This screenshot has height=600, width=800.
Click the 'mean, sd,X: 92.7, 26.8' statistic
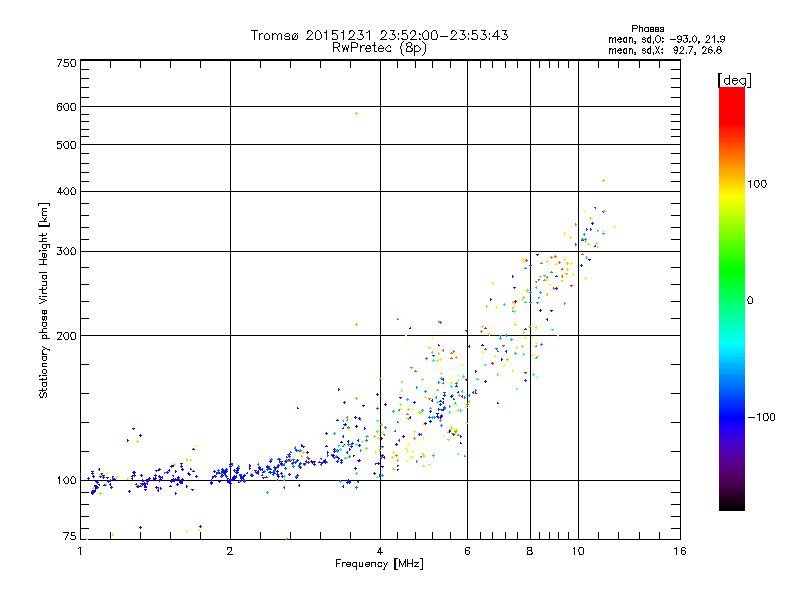665,50
